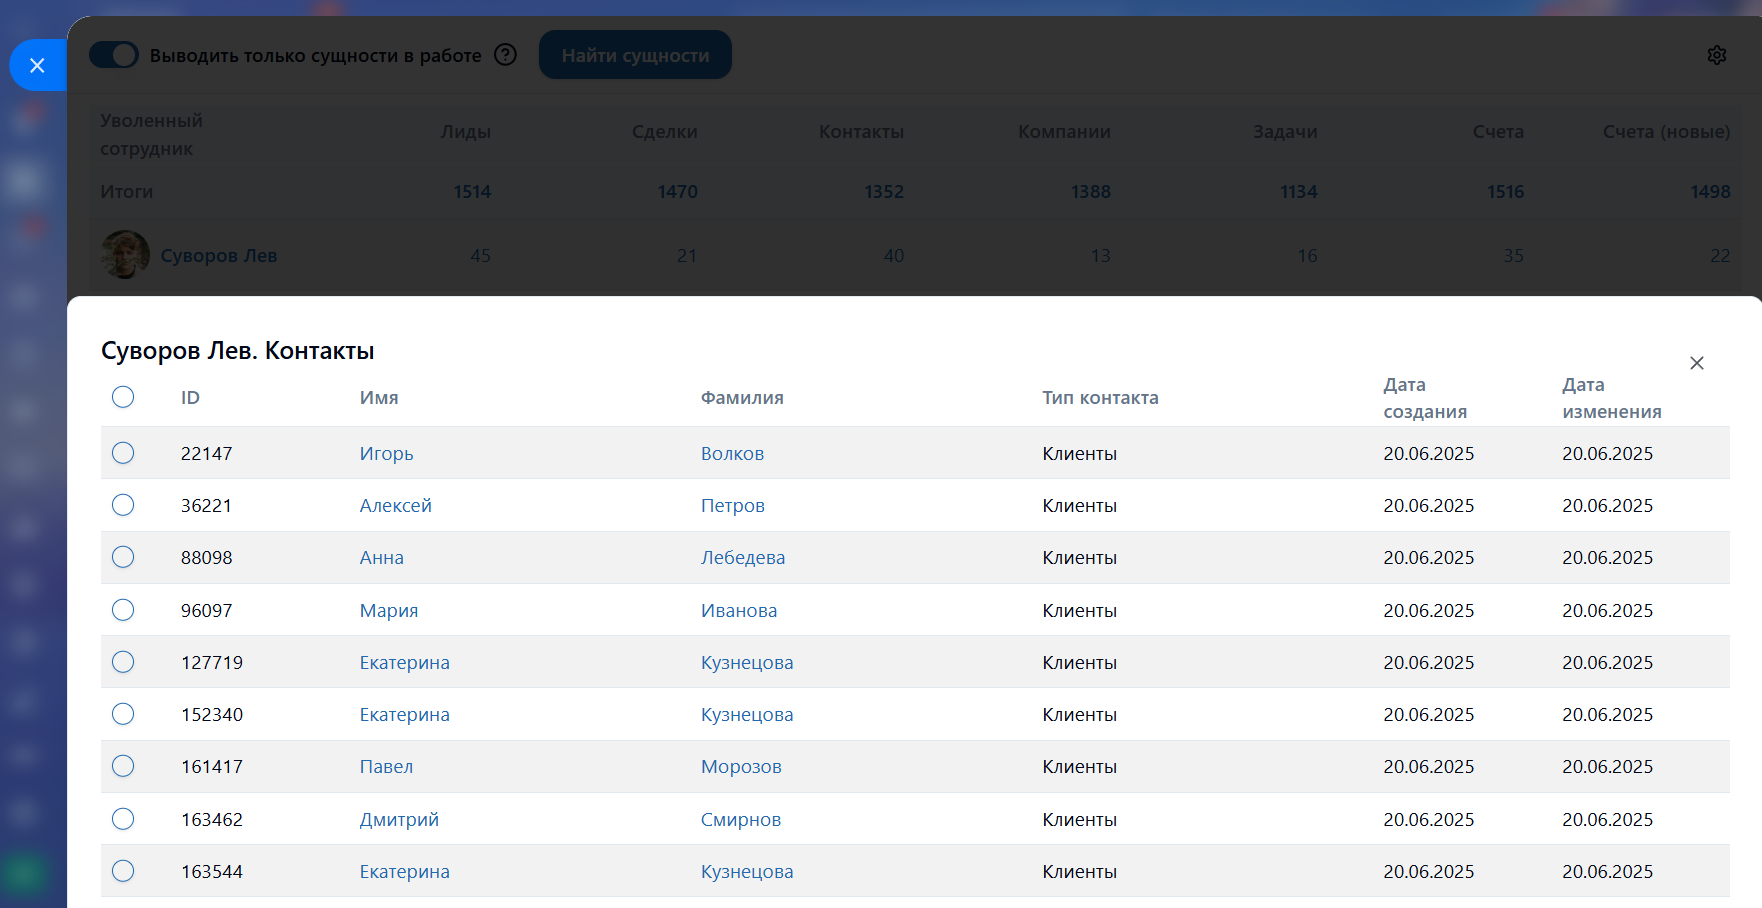Click the Петров surname link
The height and width of the screenshot is (908, 1762).
coord(733,505)
